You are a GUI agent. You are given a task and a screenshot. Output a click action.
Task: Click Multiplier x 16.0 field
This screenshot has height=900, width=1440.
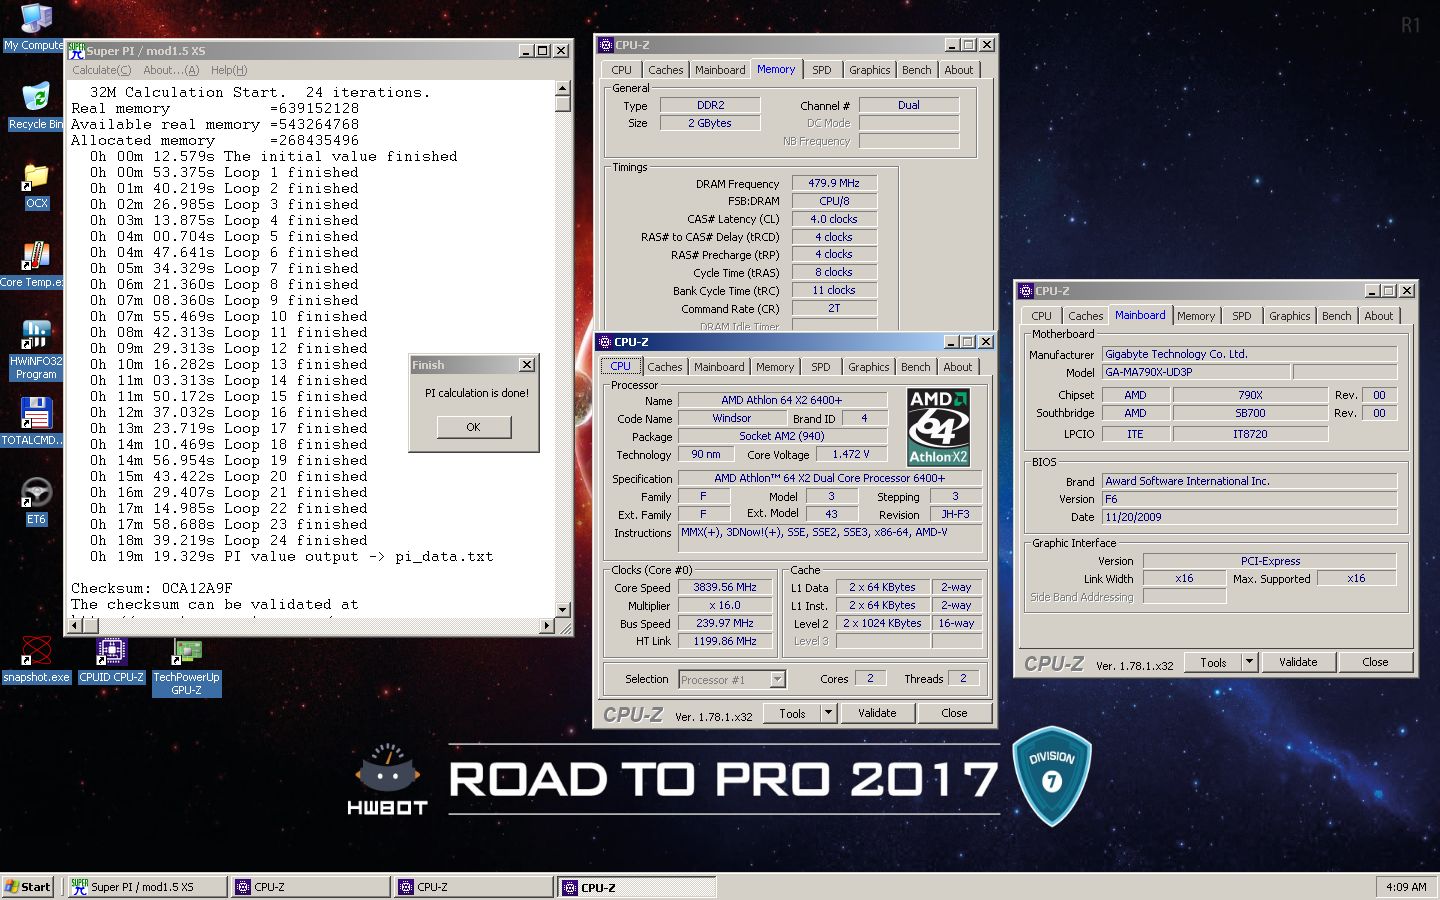[725, 606]
